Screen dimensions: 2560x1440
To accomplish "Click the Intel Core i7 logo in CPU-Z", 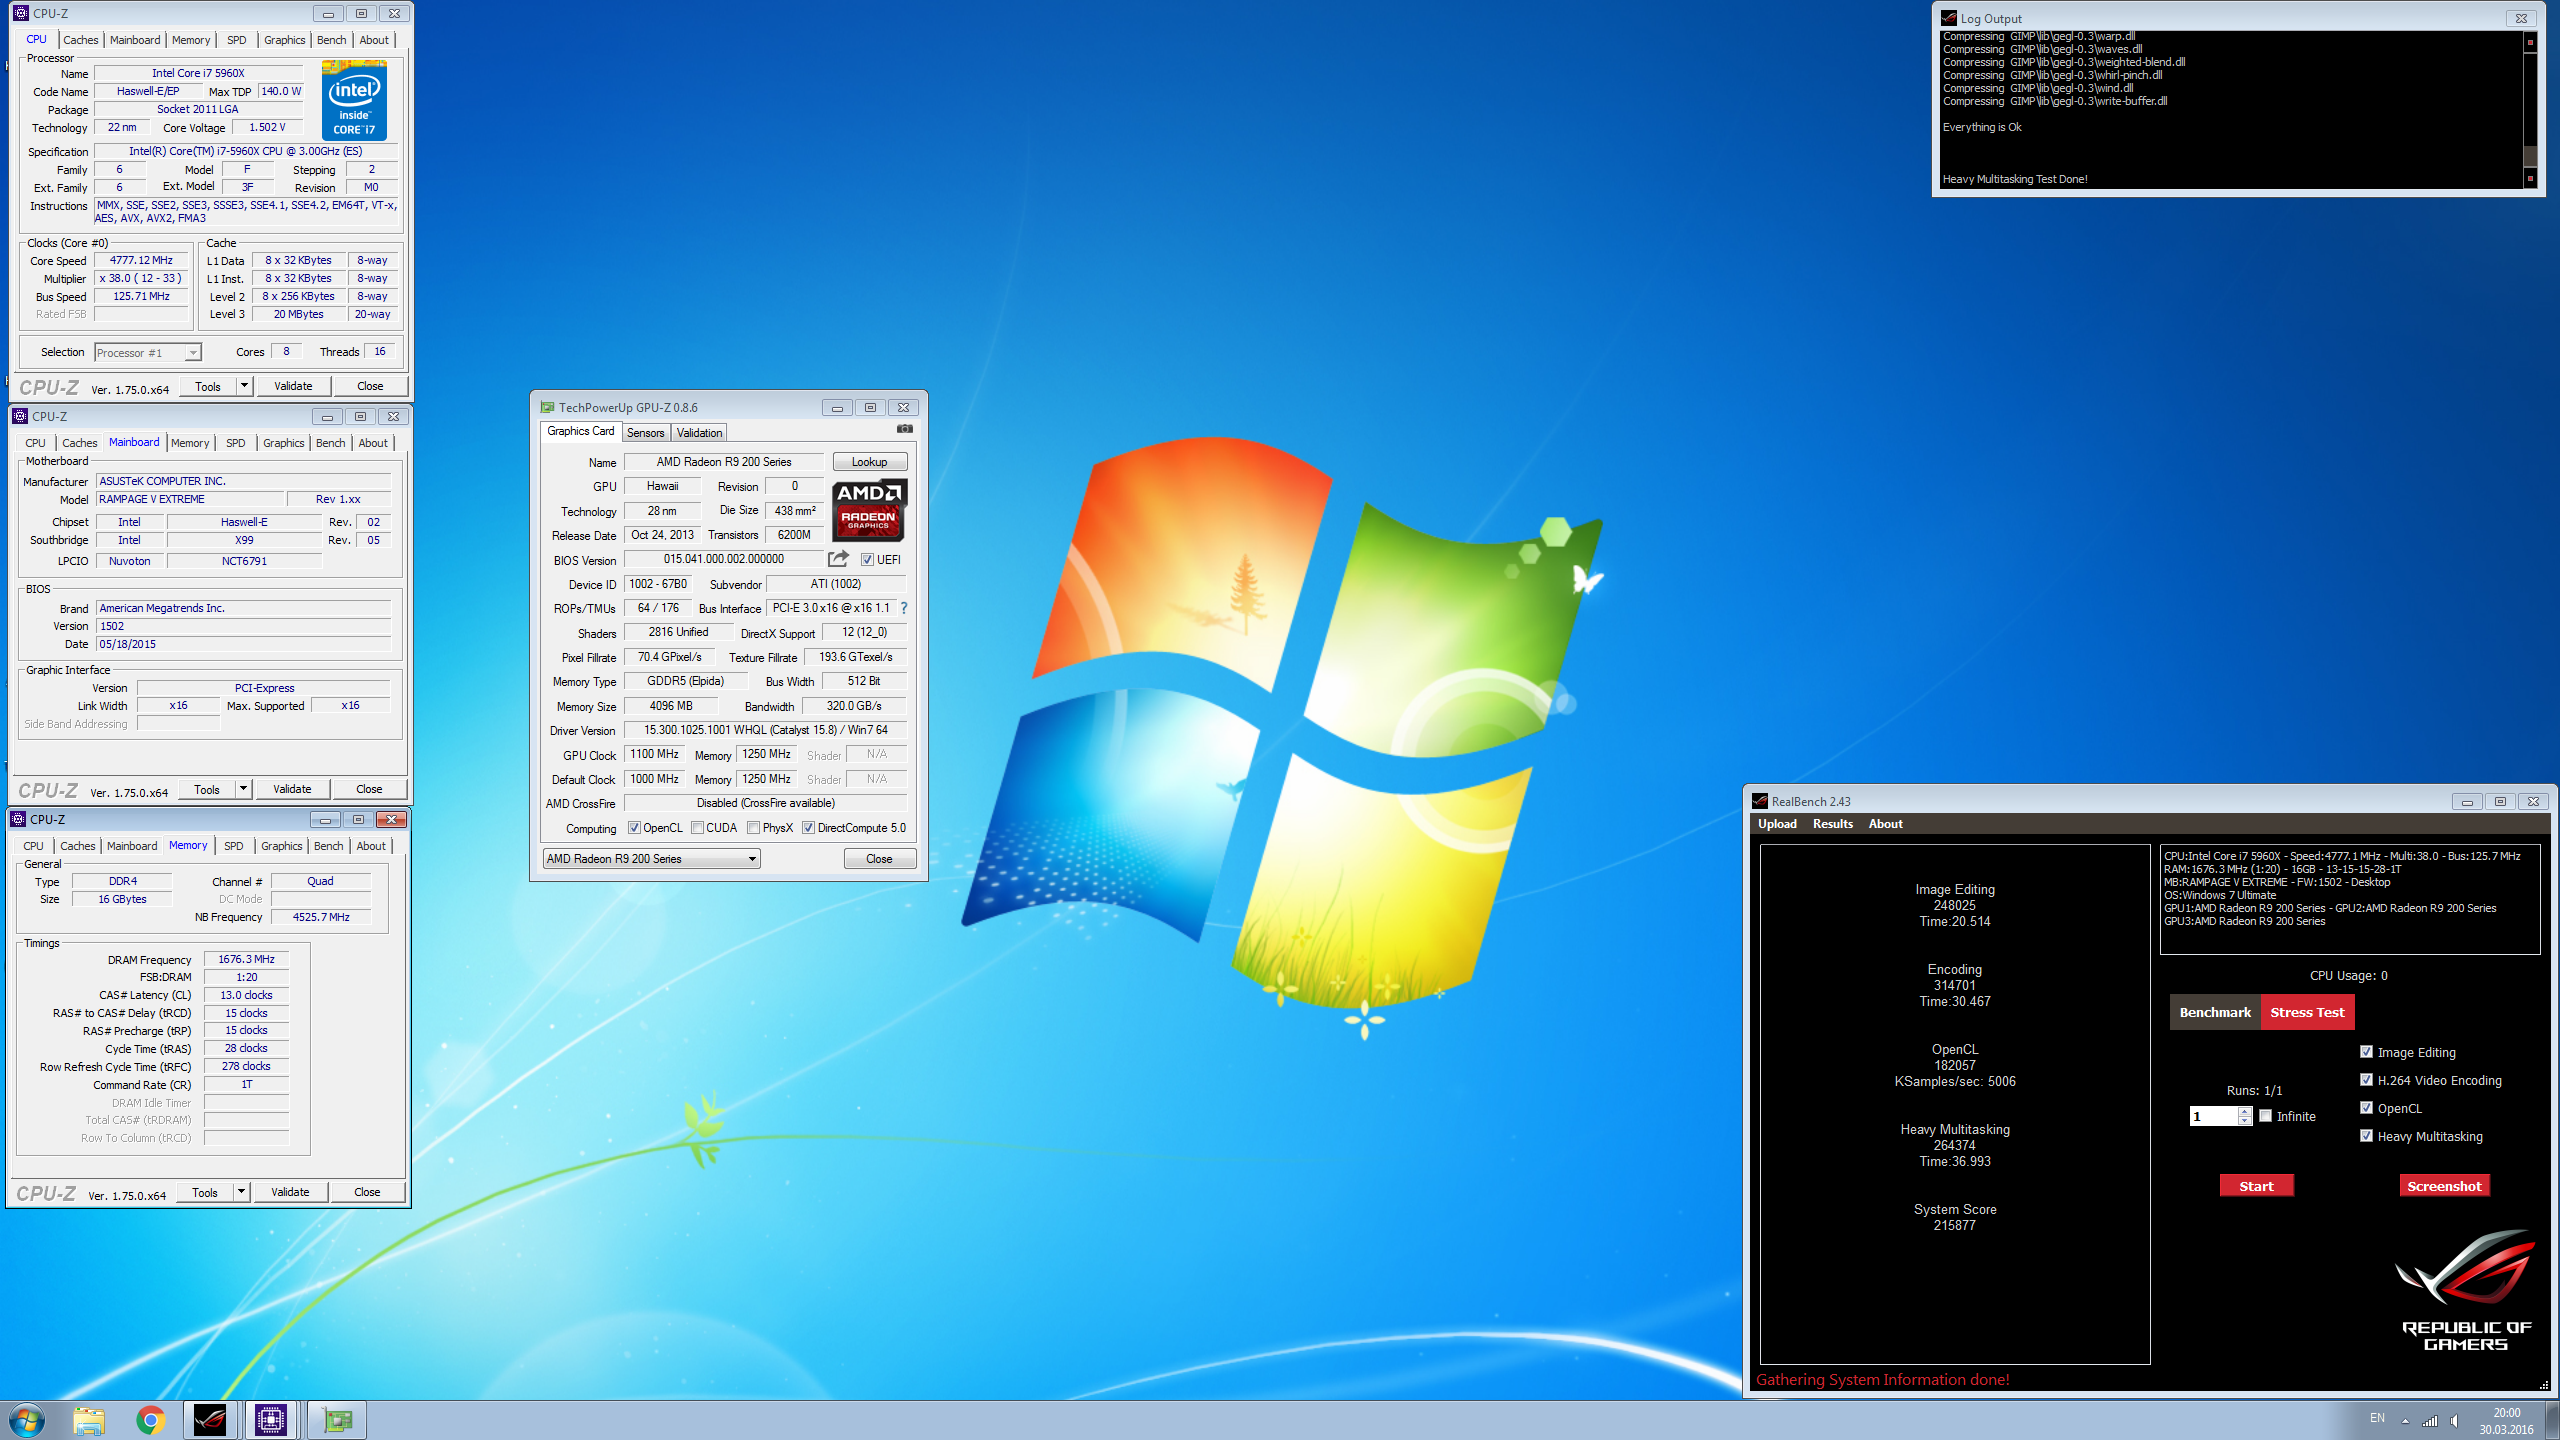I will click(x=354, y=100).
